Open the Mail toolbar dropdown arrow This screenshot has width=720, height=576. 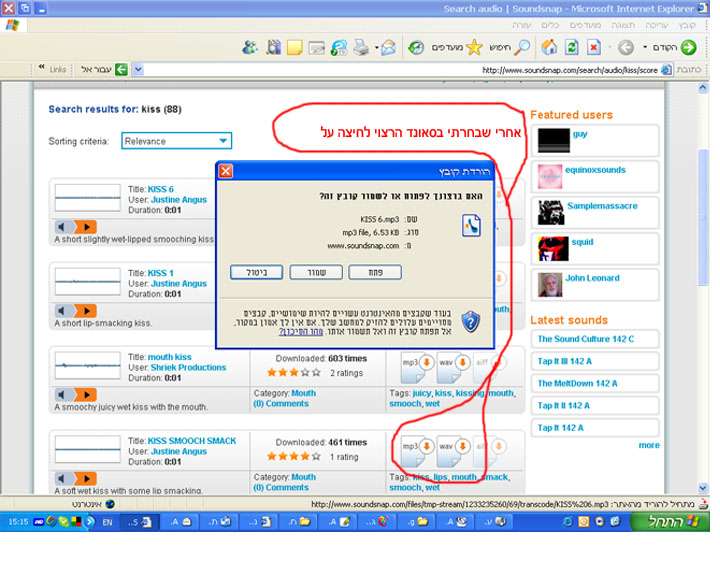pos(377,47)
